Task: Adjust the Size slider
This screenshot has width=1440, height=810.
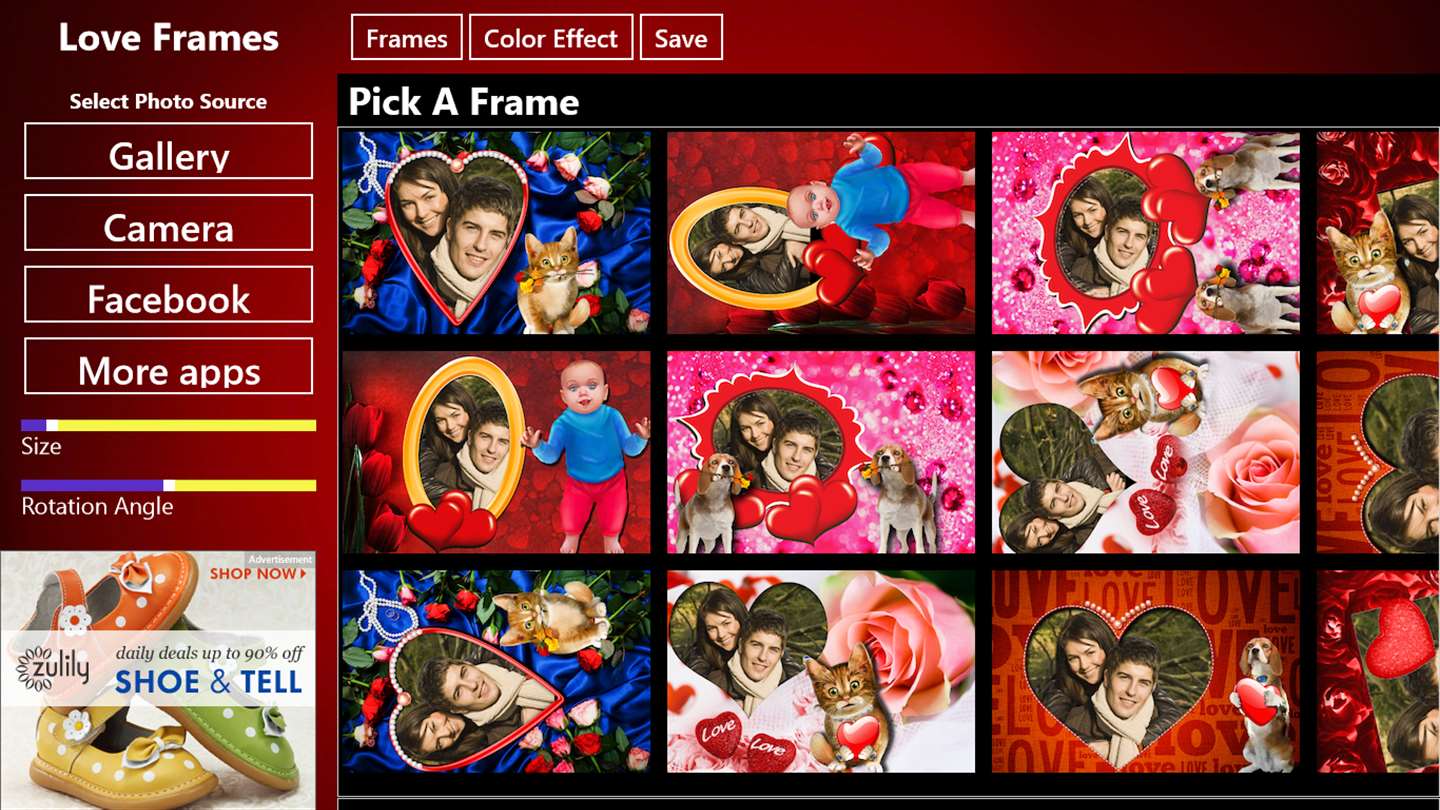Action: click(x=168, y=425)
